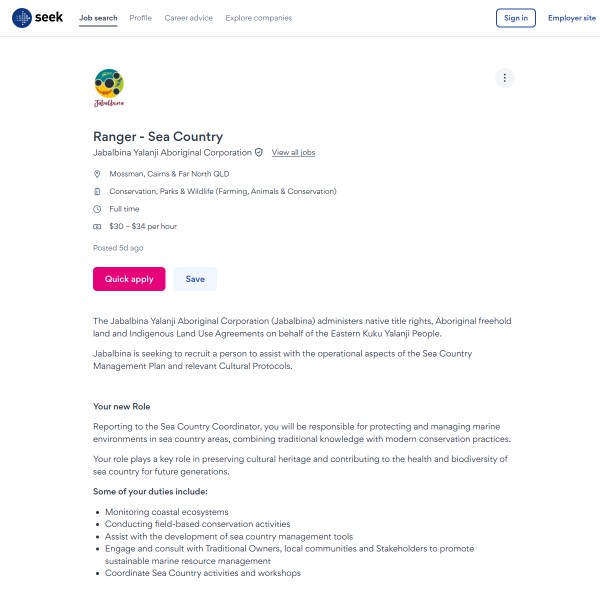600x600 pixels.
Task: Click the full time clock icon
Action: coord(97,209)
